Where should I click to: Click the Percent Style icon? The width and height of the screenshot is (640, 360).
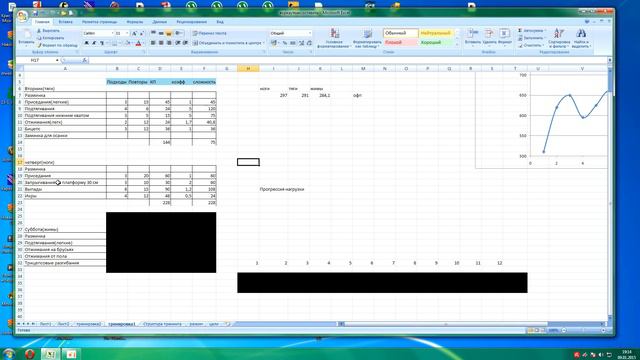285,43
